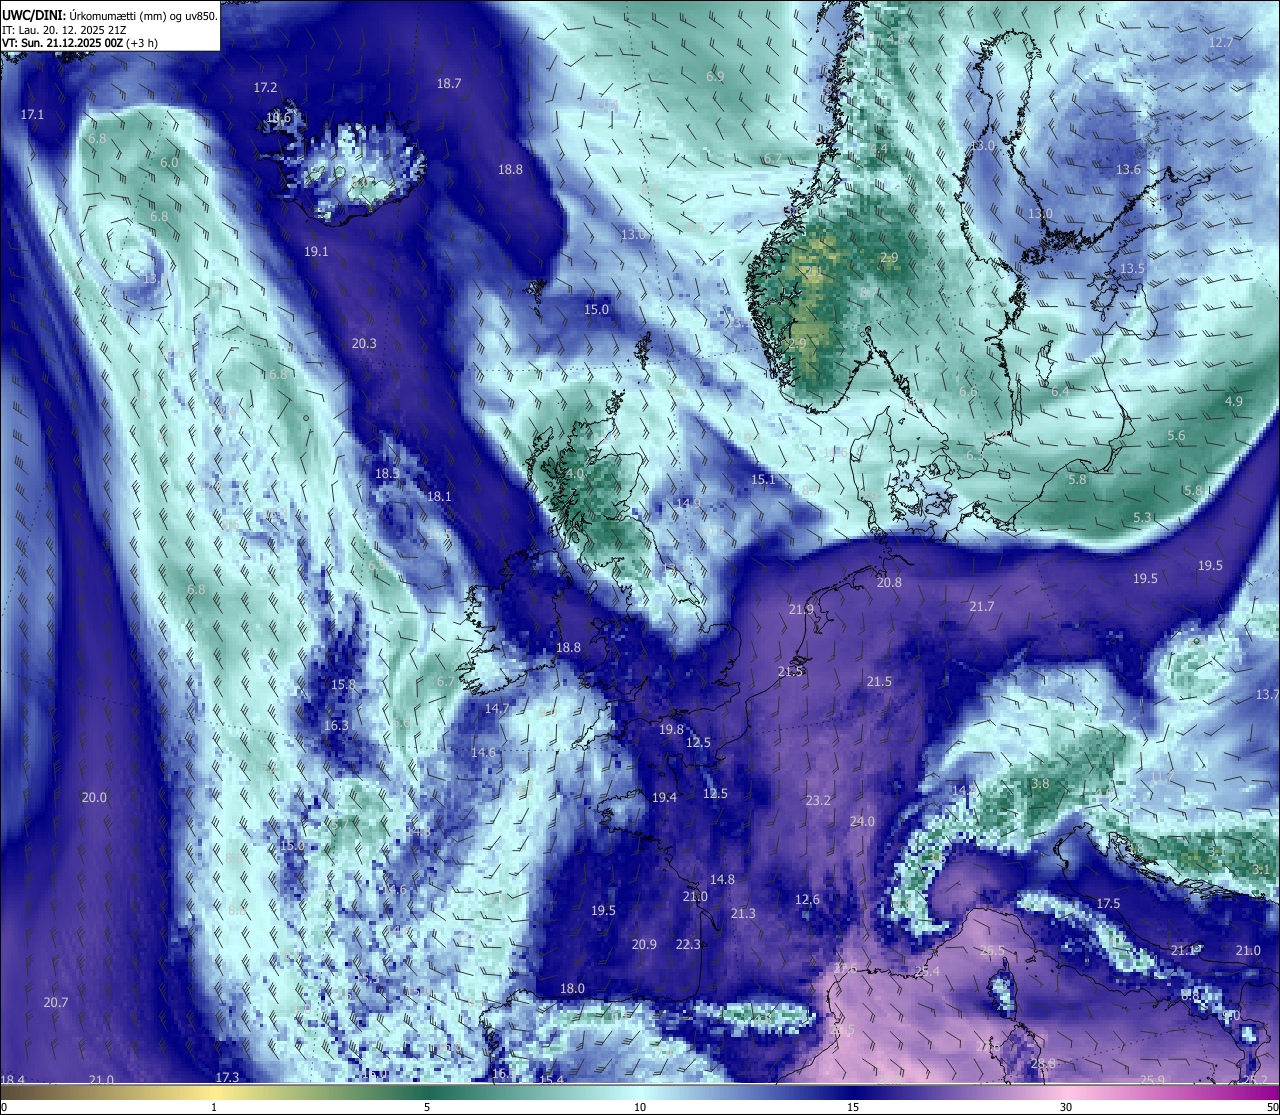This screenshot has height=1115, width=1280.
Task: Click the 15.1 value in the North Sea
Action: [763, 481]
